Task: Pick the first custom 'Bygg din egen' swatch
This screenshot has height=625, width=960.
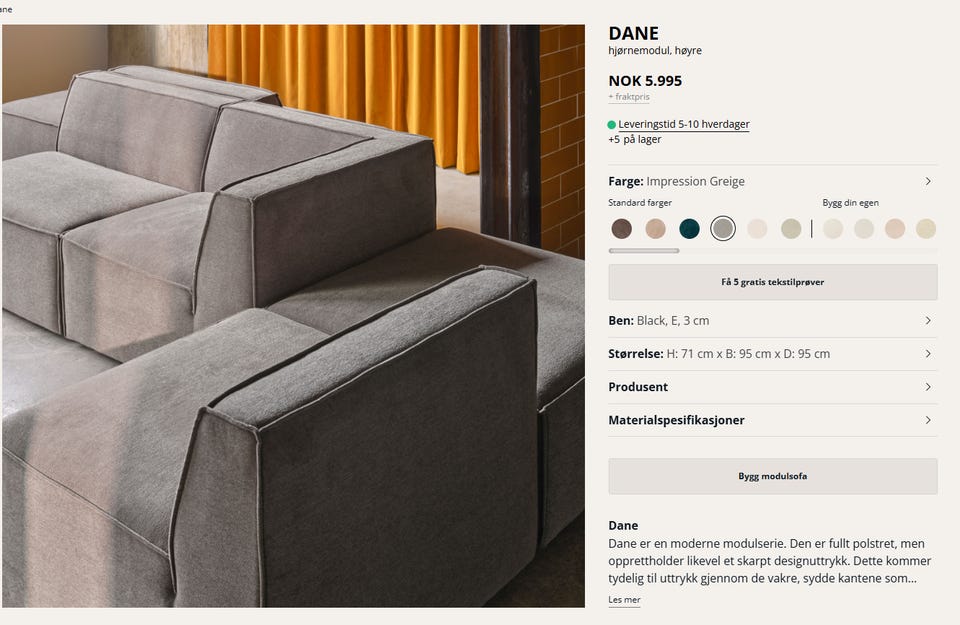Action: click(833, 229)
